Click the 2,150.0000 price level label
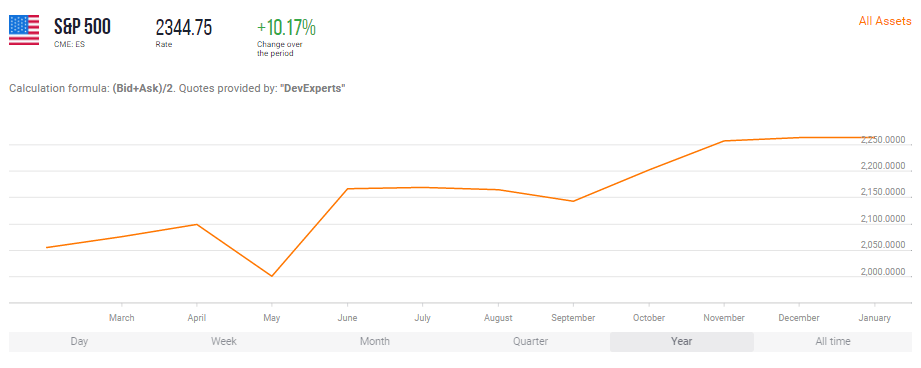921x368 pixels. tap(883, 193)
